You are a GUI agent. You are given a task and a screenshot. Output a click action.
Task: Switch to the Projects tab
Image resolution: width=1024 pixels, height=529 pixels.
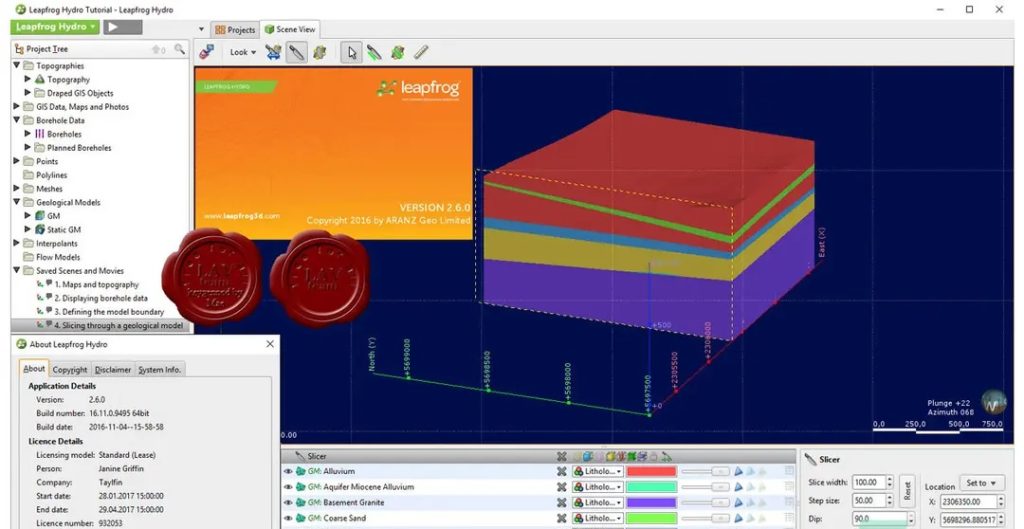(x=235, y=30)
